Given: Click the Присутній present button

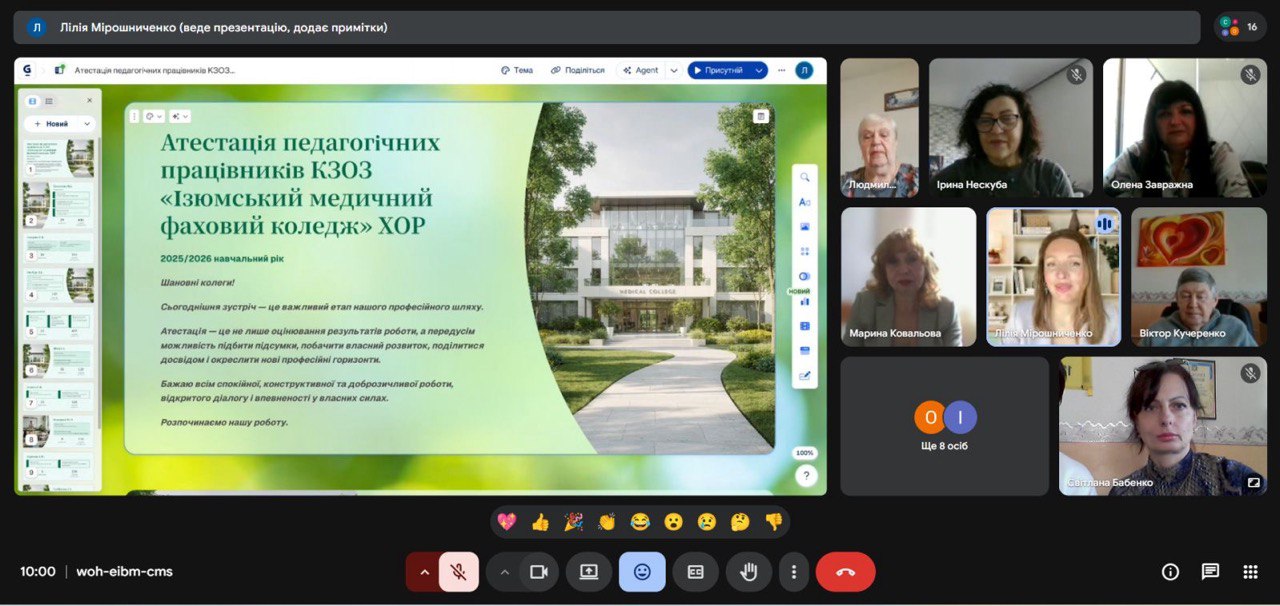Looking at the screenshot, I should tap(718, 70).
